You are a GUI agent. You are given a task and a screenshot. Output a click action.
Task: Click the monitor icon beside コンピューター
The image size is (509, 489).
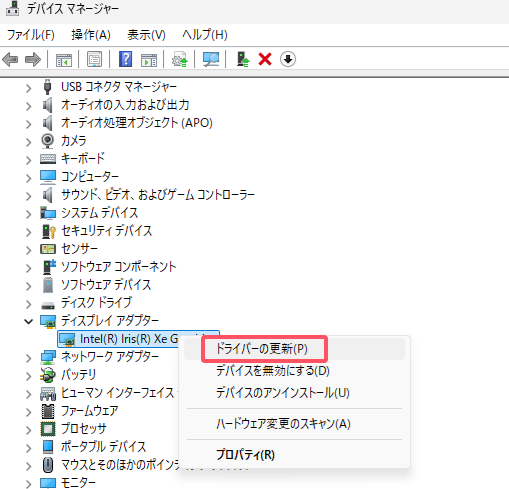48,177
